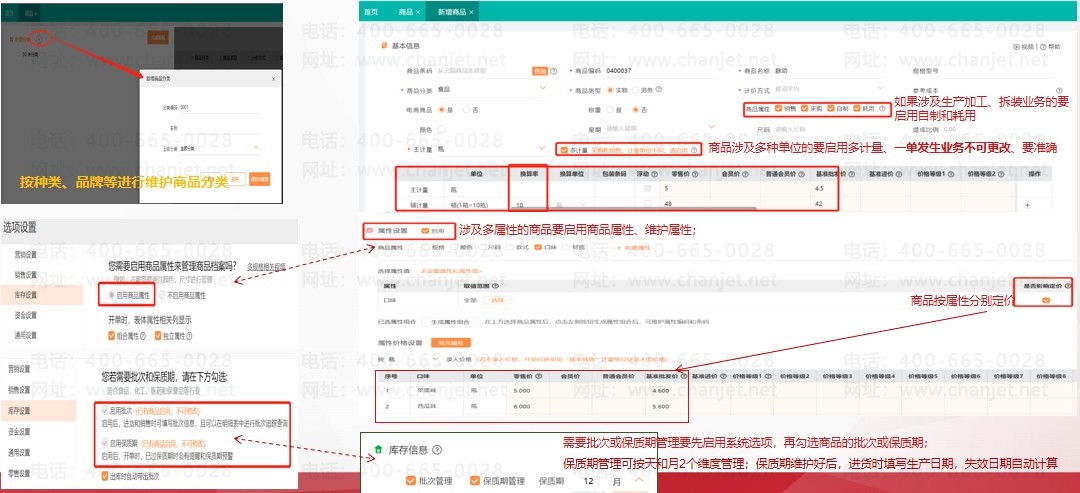Viewport: 1080px width, 493px height.
Task: Expand the 主计量 unit dropdown
Action: pyautogui.click(x=542, y=148)
